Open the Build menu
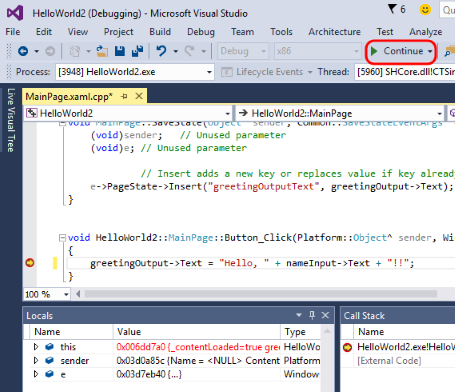 click(160, 32)
